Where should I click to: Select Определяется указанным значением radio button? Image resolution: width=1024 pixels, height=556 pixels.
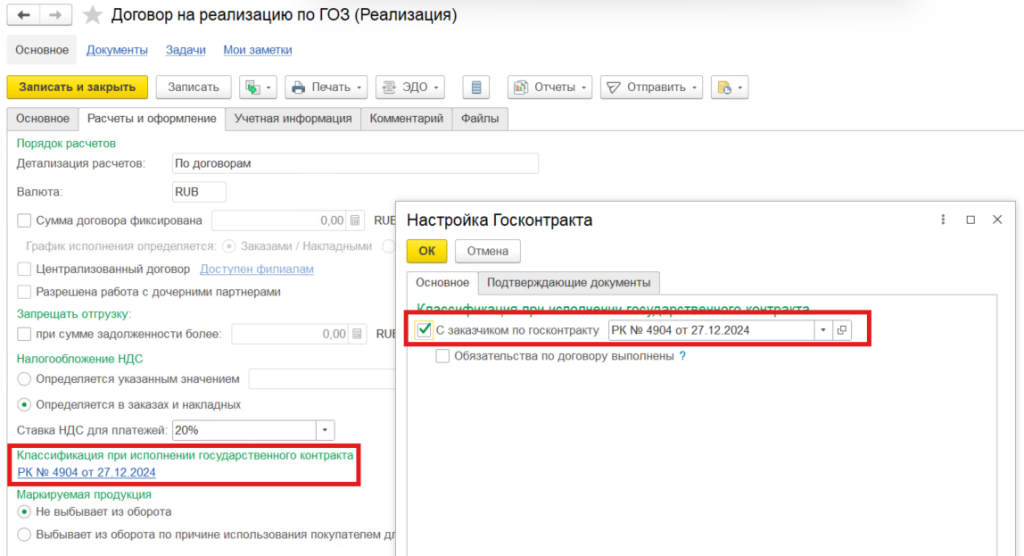[x=24, y=379]
